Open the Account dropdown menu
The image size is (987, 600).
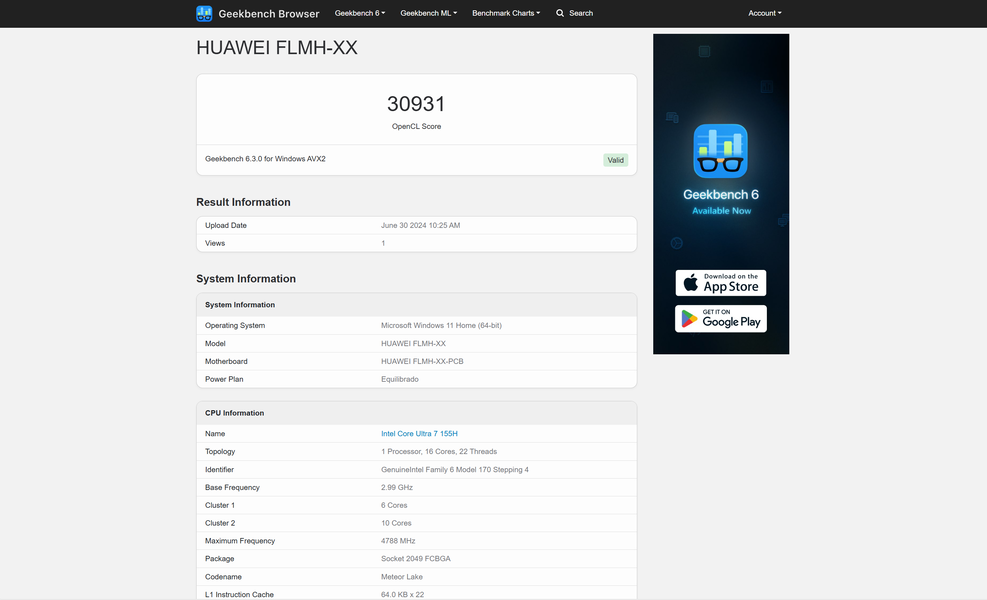click(765, 13)
